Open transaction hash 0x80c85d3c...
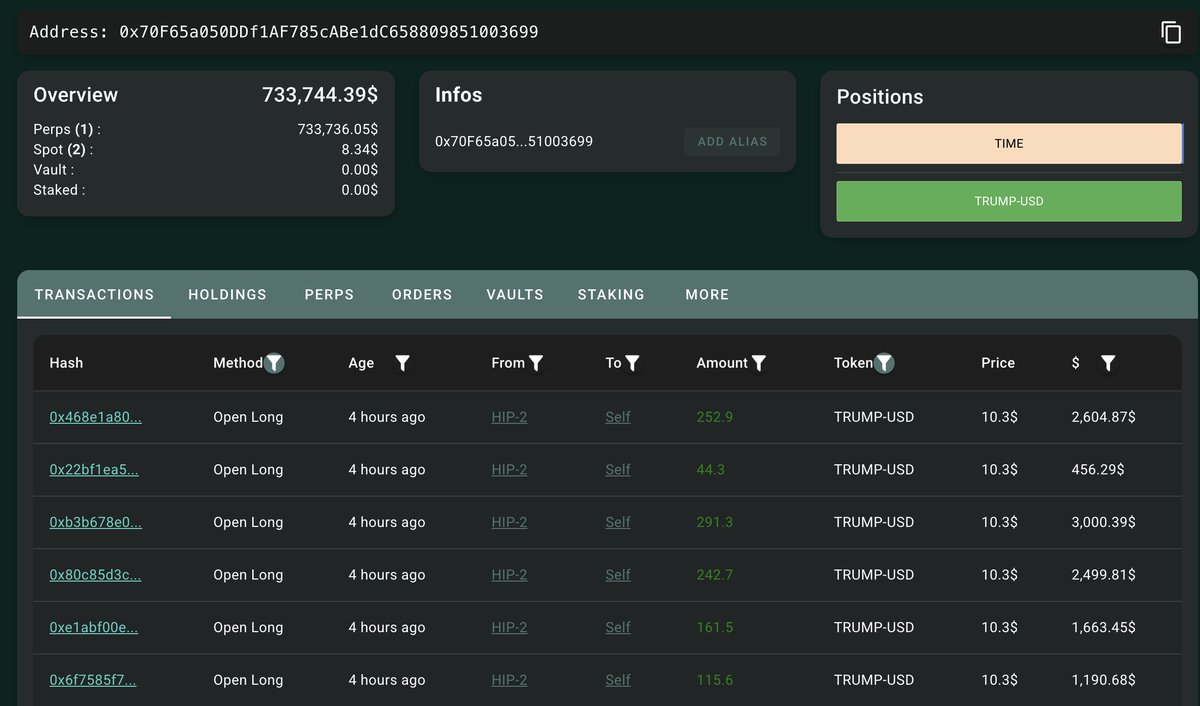1200x706 pixels. tap(95, 575)
